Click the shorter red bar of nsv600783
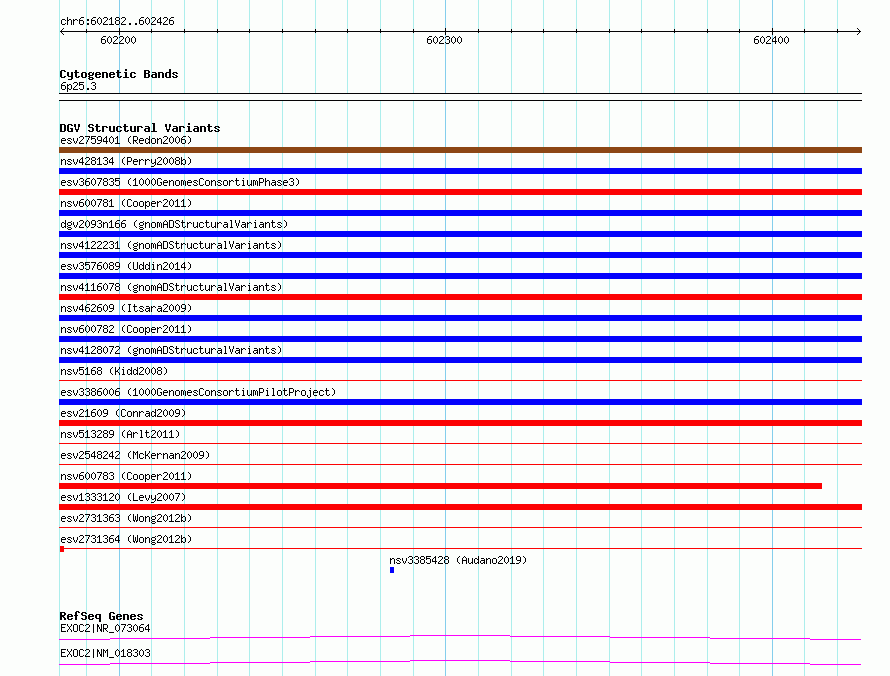 tap(440, 486)
